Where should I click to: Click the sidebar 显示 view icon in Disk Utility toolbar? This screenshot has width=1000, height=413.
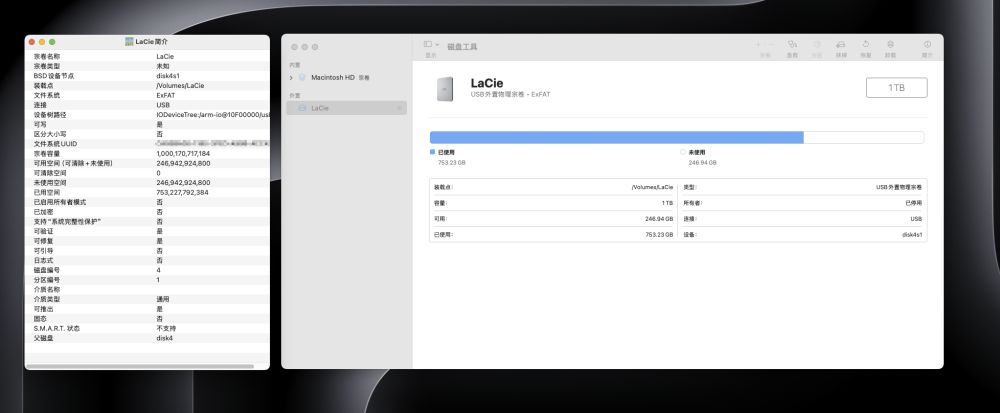pos(427,45)
